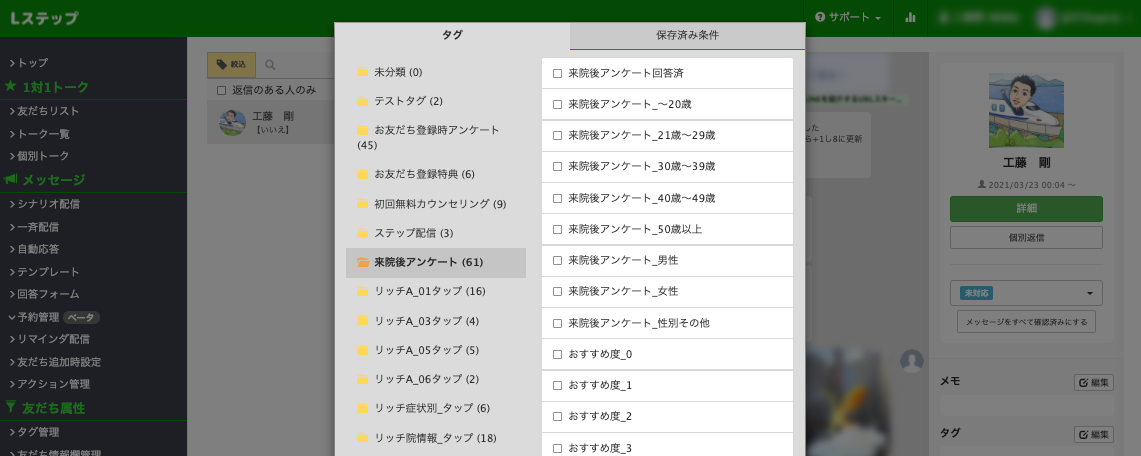Open the 未分類 folder icon
Viewport: 1141px width, 456px height.
(x=363, y=73)
